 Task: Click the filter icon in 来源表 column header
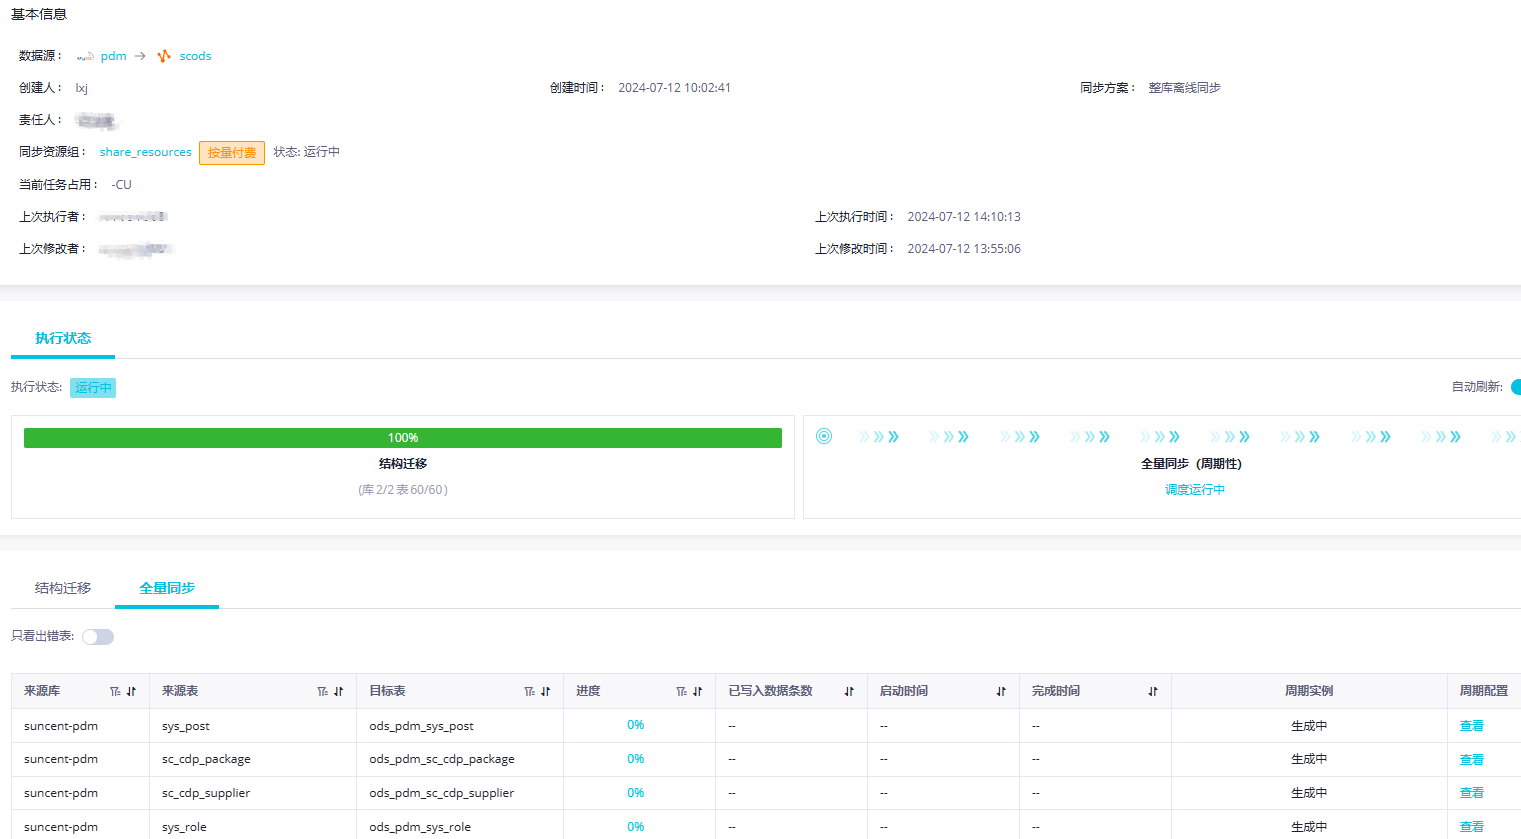(x=323, y=692)
